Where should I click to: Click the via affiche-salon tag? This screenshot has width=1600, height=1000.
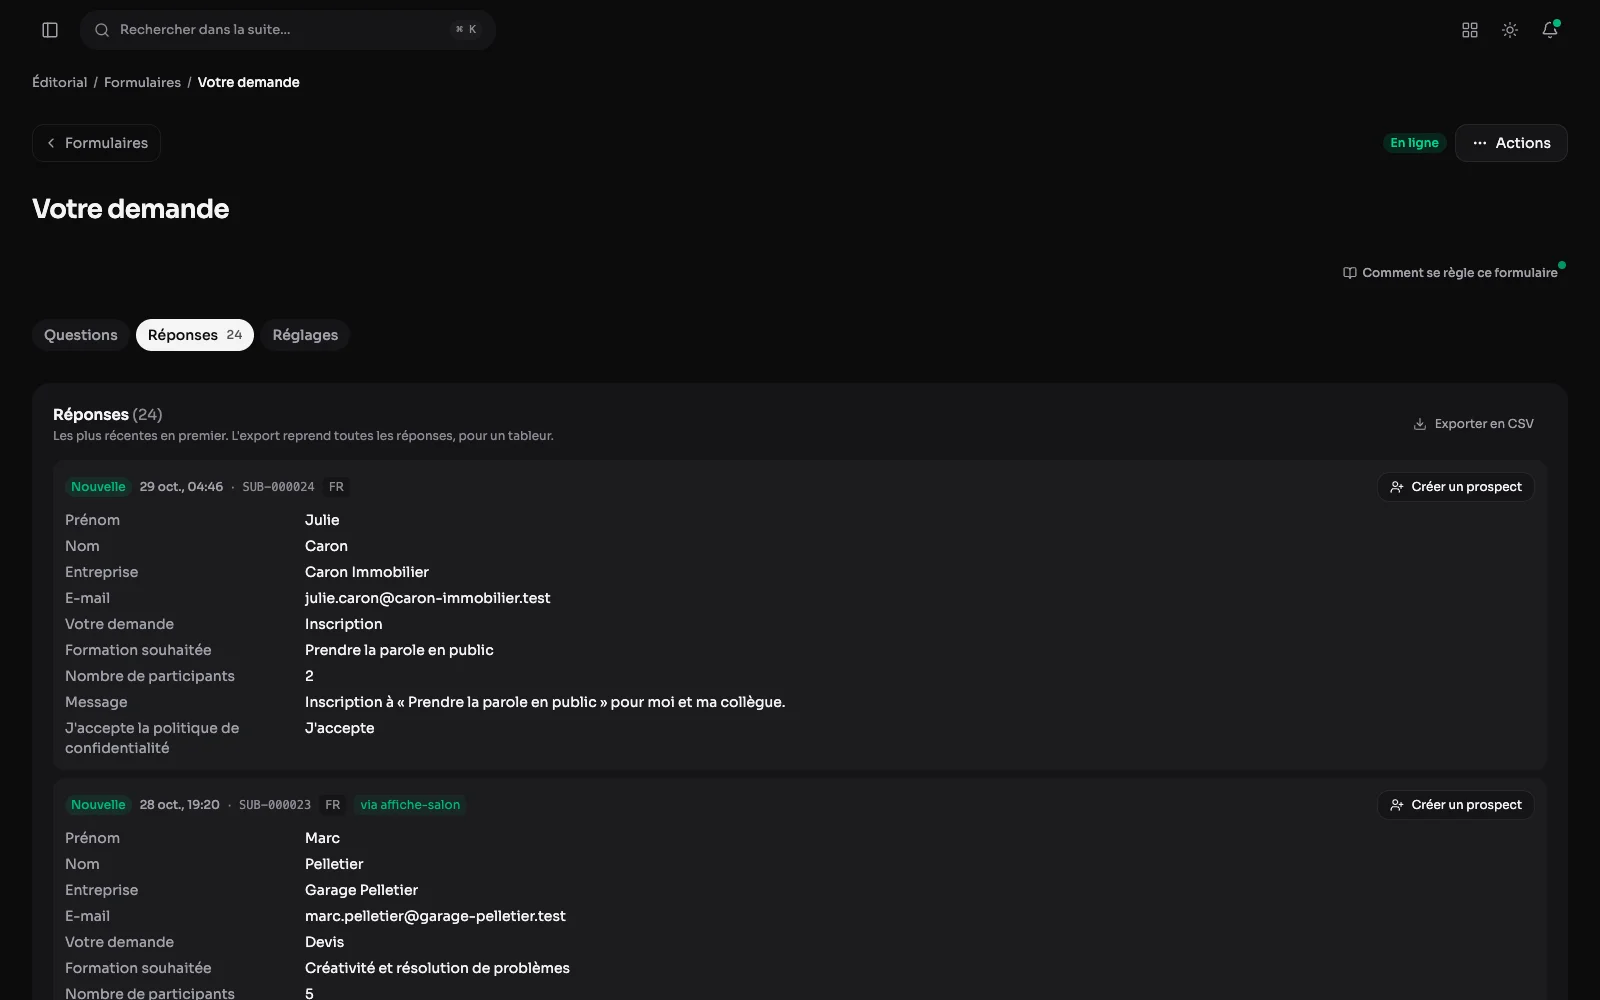pos(410,805)
